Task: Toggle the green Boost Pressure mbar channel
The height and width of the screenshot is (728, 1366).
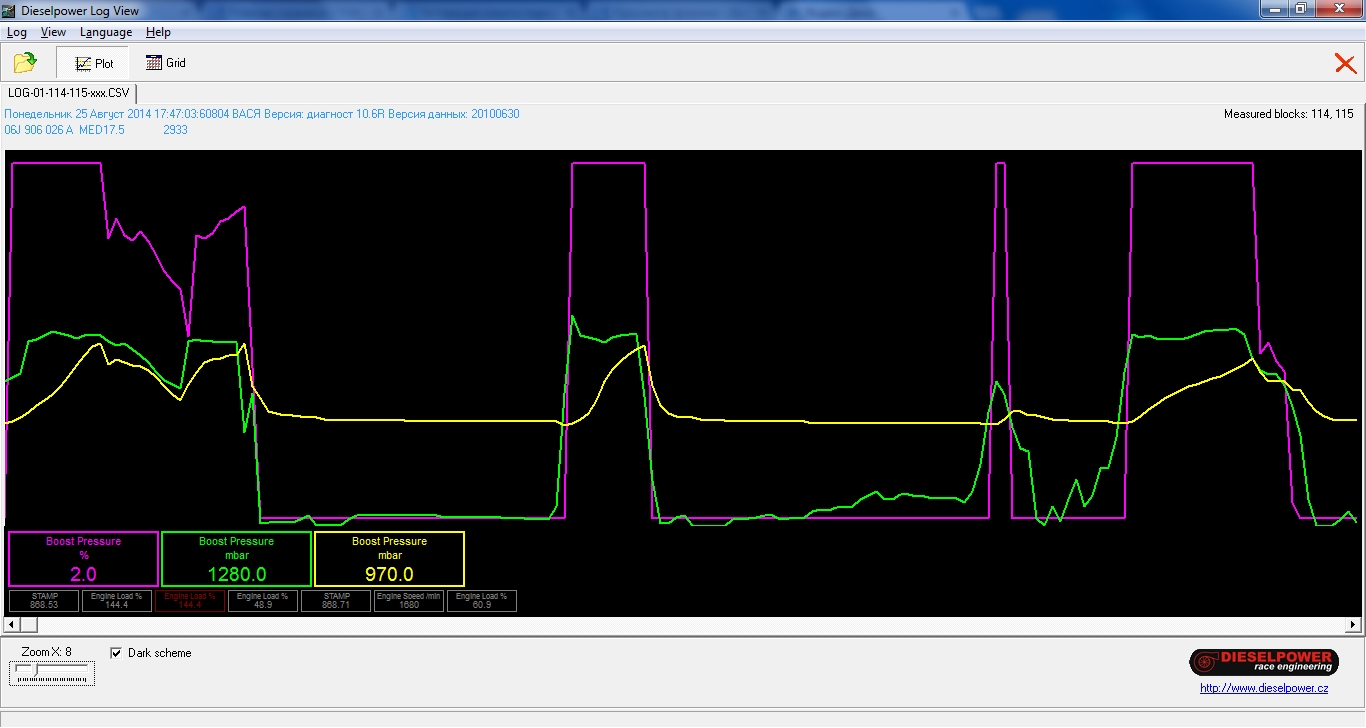Action: point(236,559)
